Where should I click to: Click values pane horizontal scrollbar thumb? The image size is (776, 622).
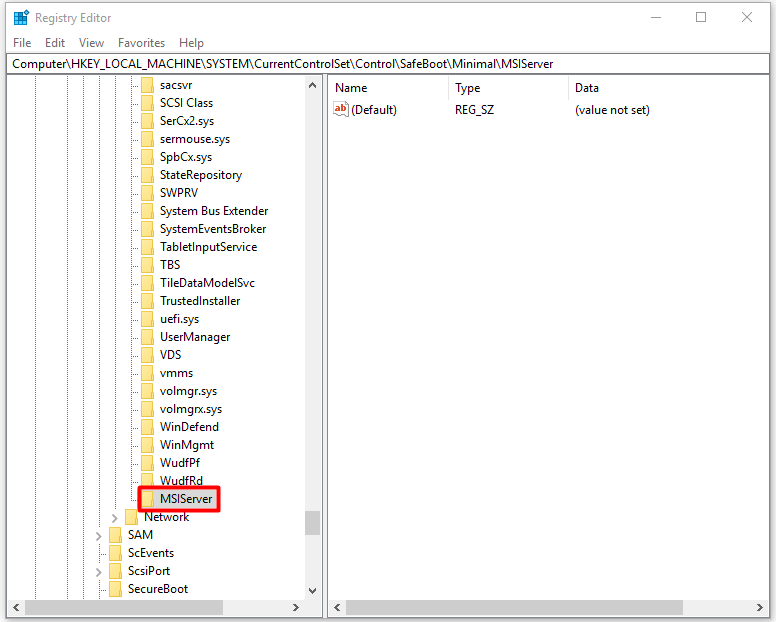514,607
